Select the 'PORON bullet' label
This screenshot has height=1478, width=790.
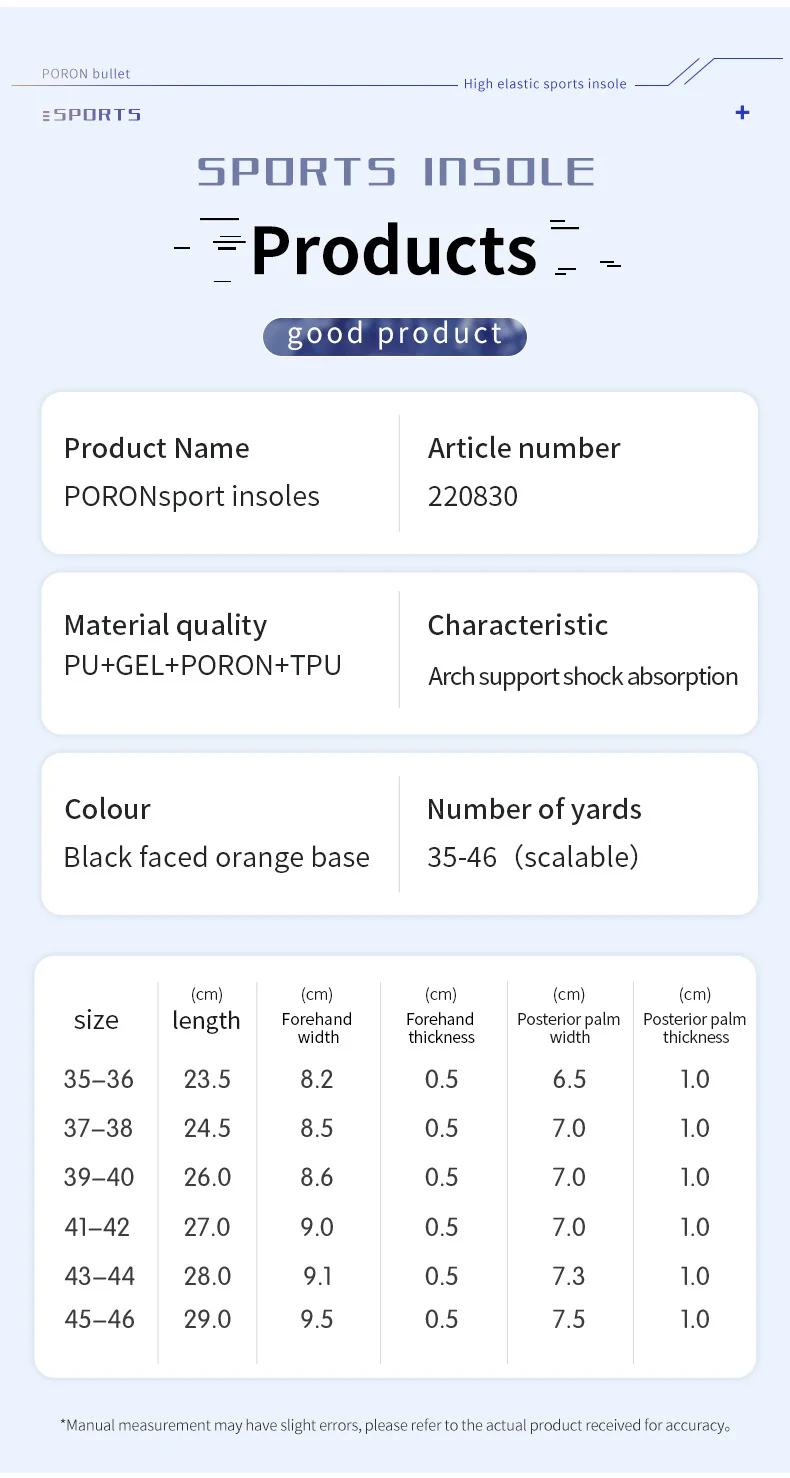click(x=86, y=74)
